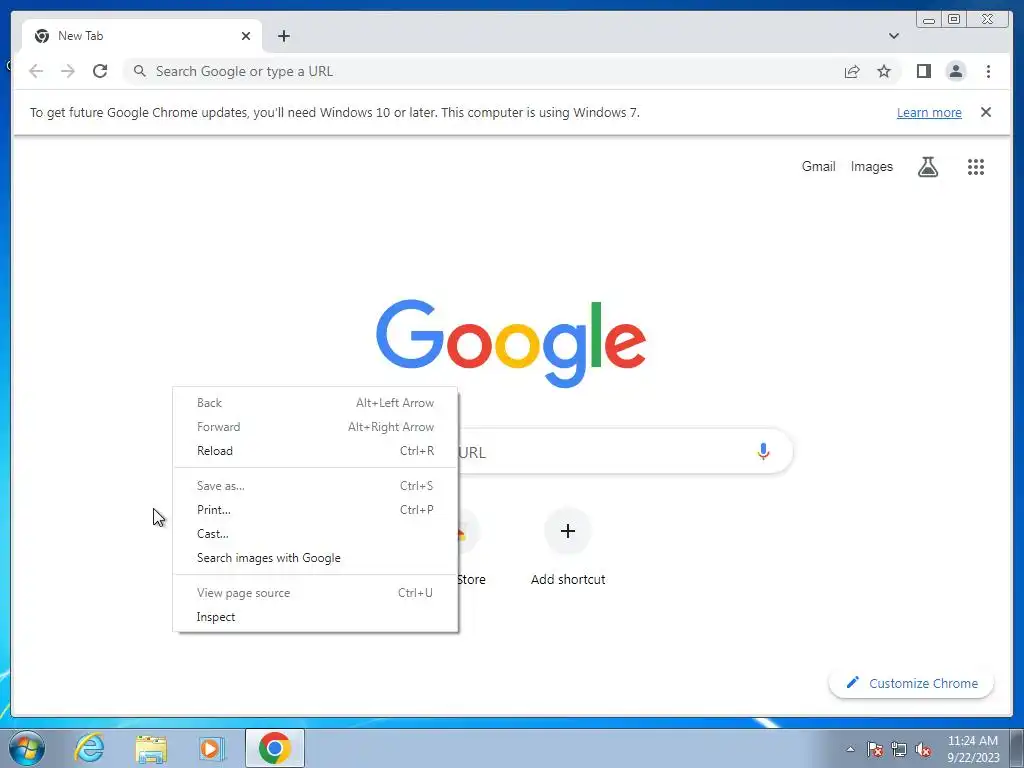This screenshot has height=768, width=1024.
Task: Click Save as... in the context menu
Action: point(315,485)
